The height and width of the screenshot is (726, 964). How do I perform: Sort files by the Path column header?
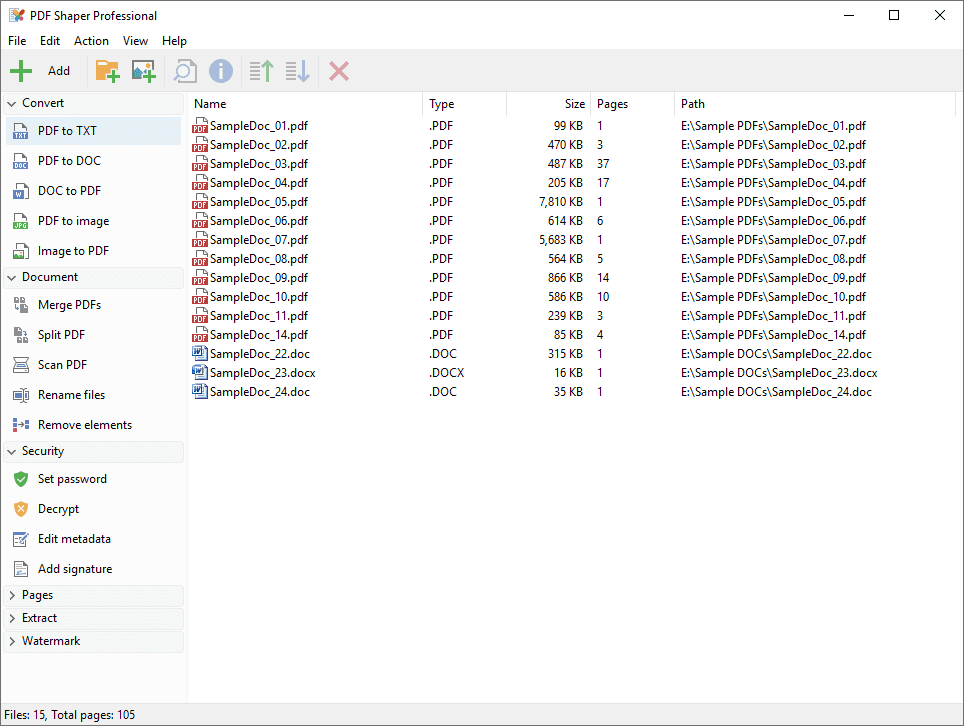pyautogui.click(x=815, y=104)
